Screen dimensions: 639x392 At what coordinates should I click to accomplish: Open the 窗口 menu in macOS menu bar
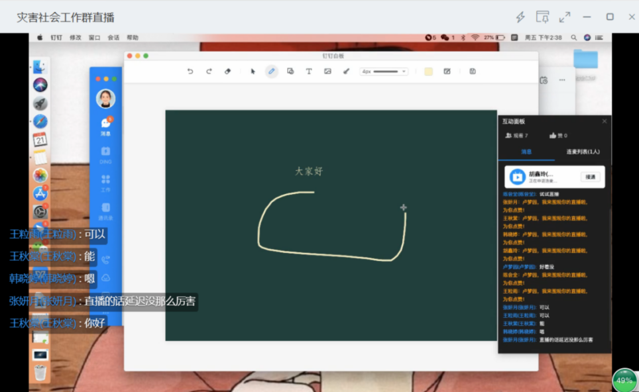(x=94, y=37)
